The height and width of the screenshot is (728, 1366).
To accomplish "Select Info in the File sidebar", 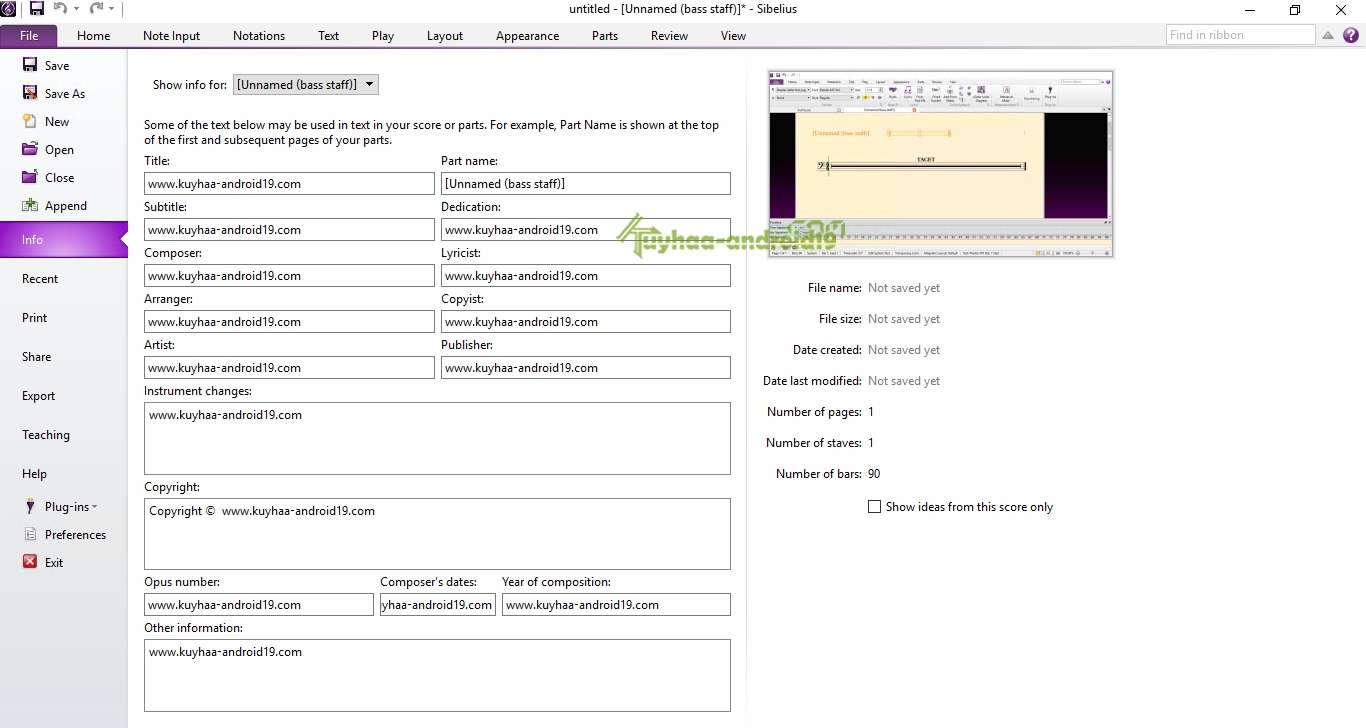I will [64, 240].
